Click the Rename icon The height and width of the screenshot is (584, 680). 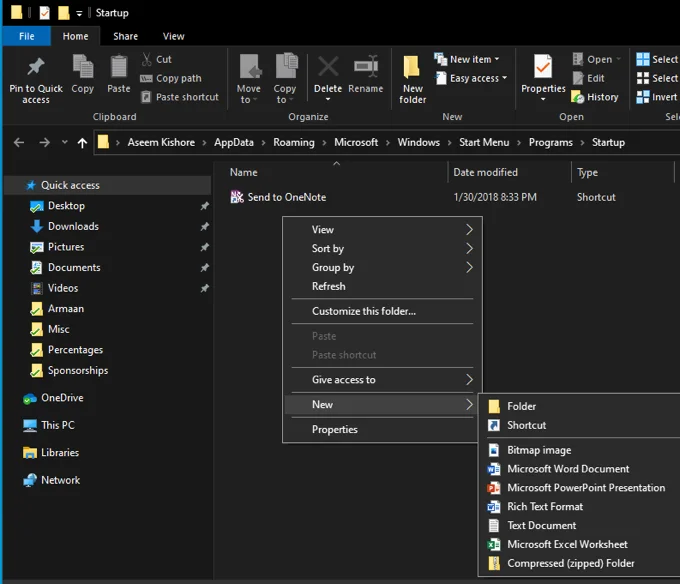(366, 66)
